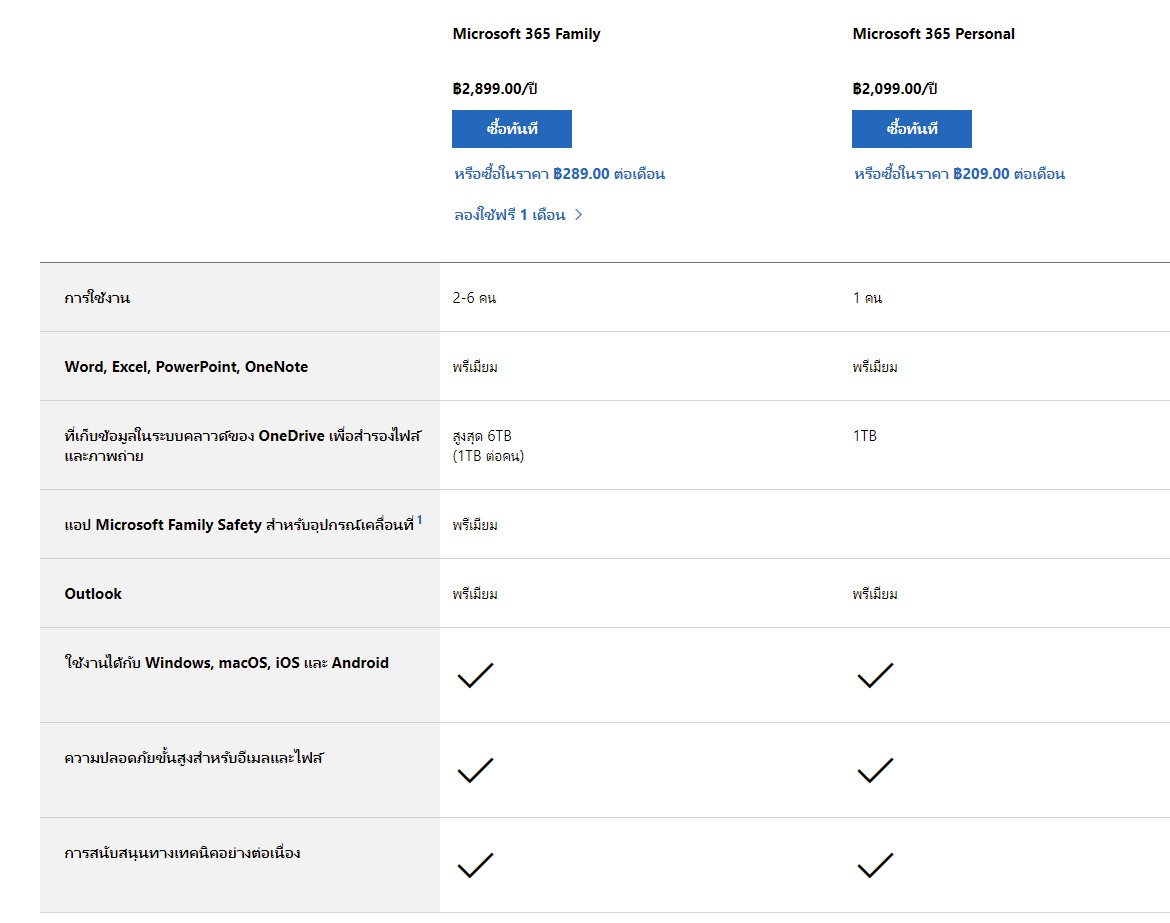Click the Outlook row label
This screenshot has height=923, width=1170.
tap(93, 594)
